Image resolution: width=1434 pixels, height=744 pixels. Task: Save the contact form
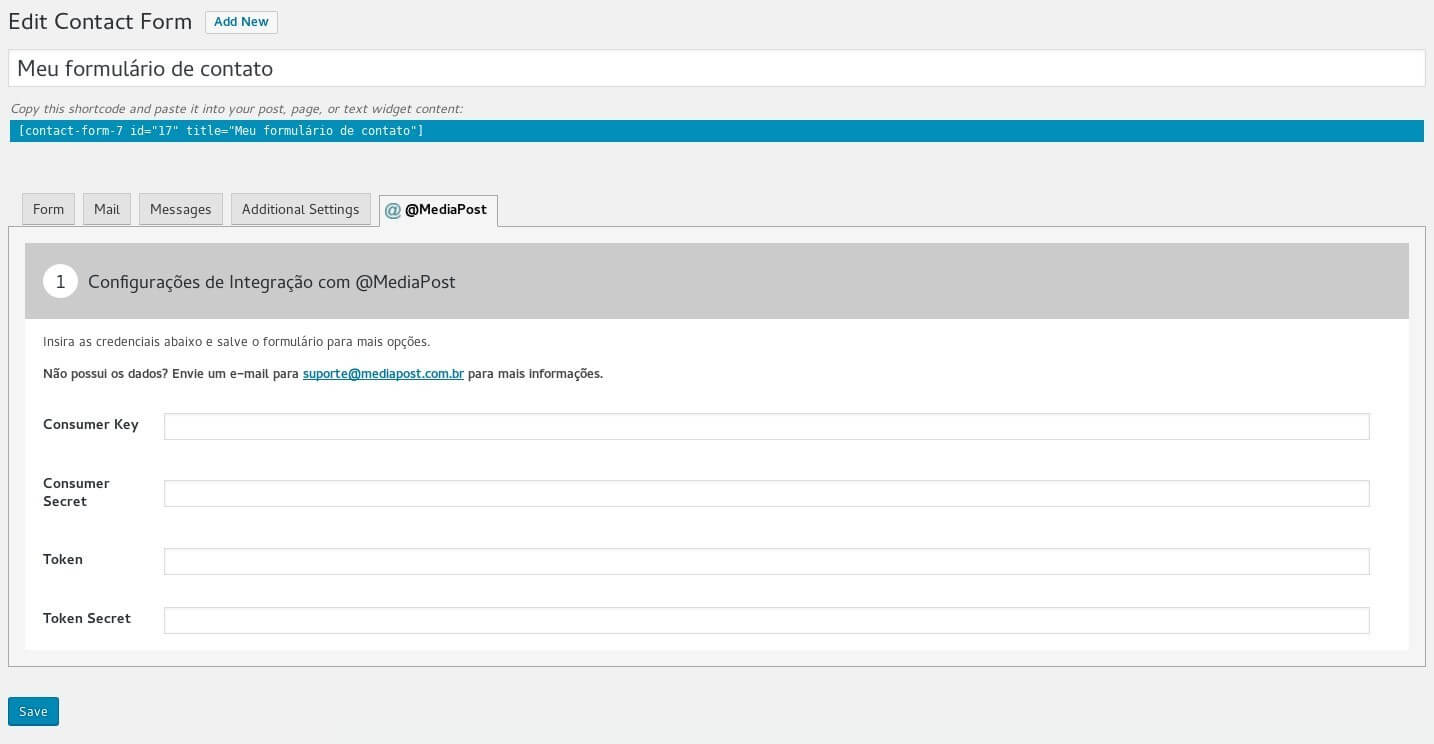pyautogui.click(x=33, y=711)
